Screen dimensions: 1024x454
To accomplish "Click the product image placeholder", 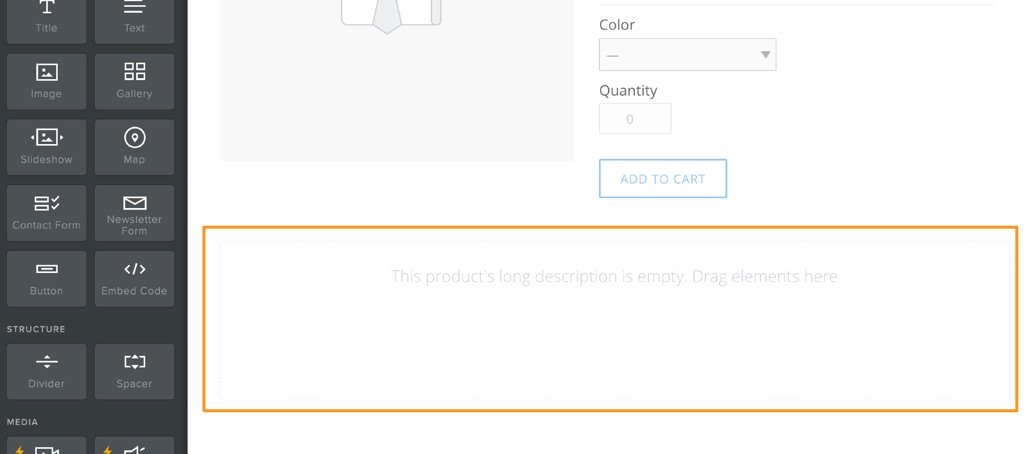I will (x=397, y=80).
